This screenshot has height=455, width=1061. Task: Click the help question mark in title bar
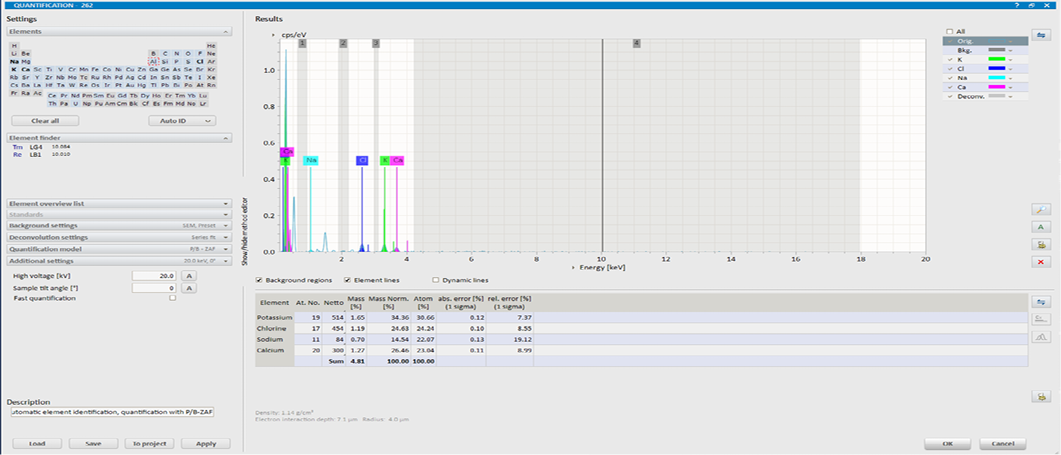pos(1016,5)
